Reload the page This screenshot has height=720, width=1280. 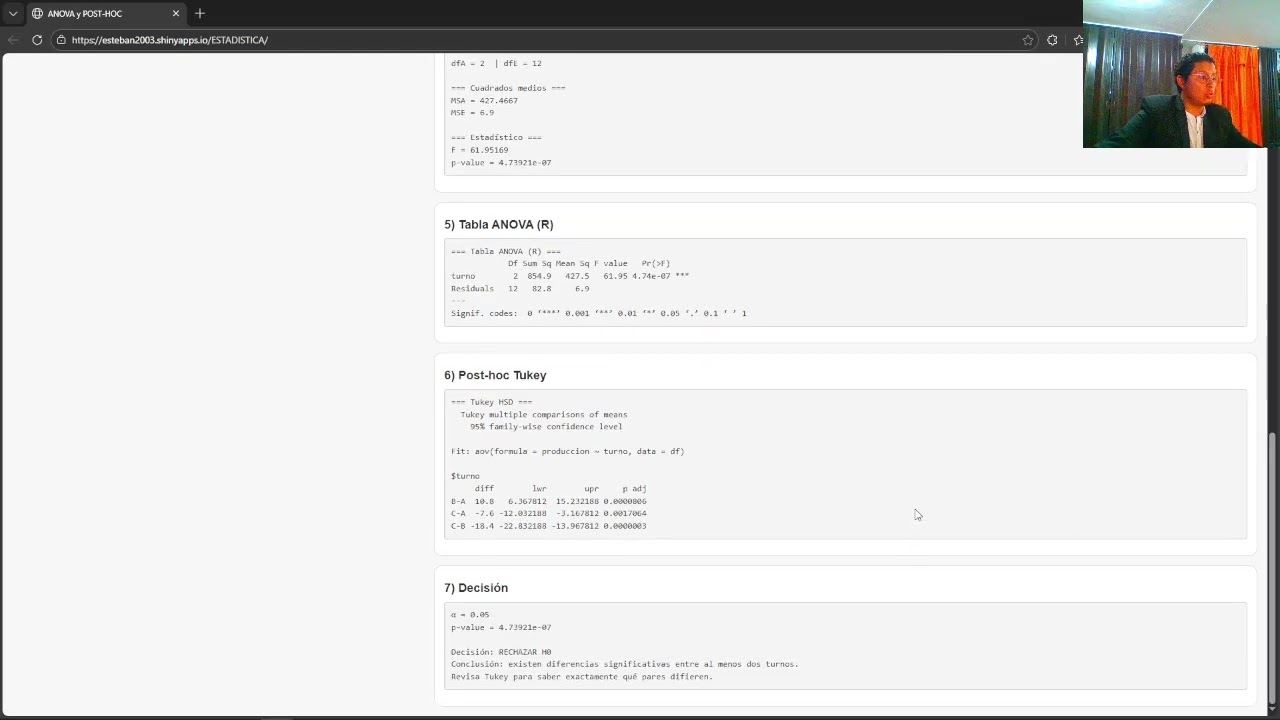tap(37, 40)
